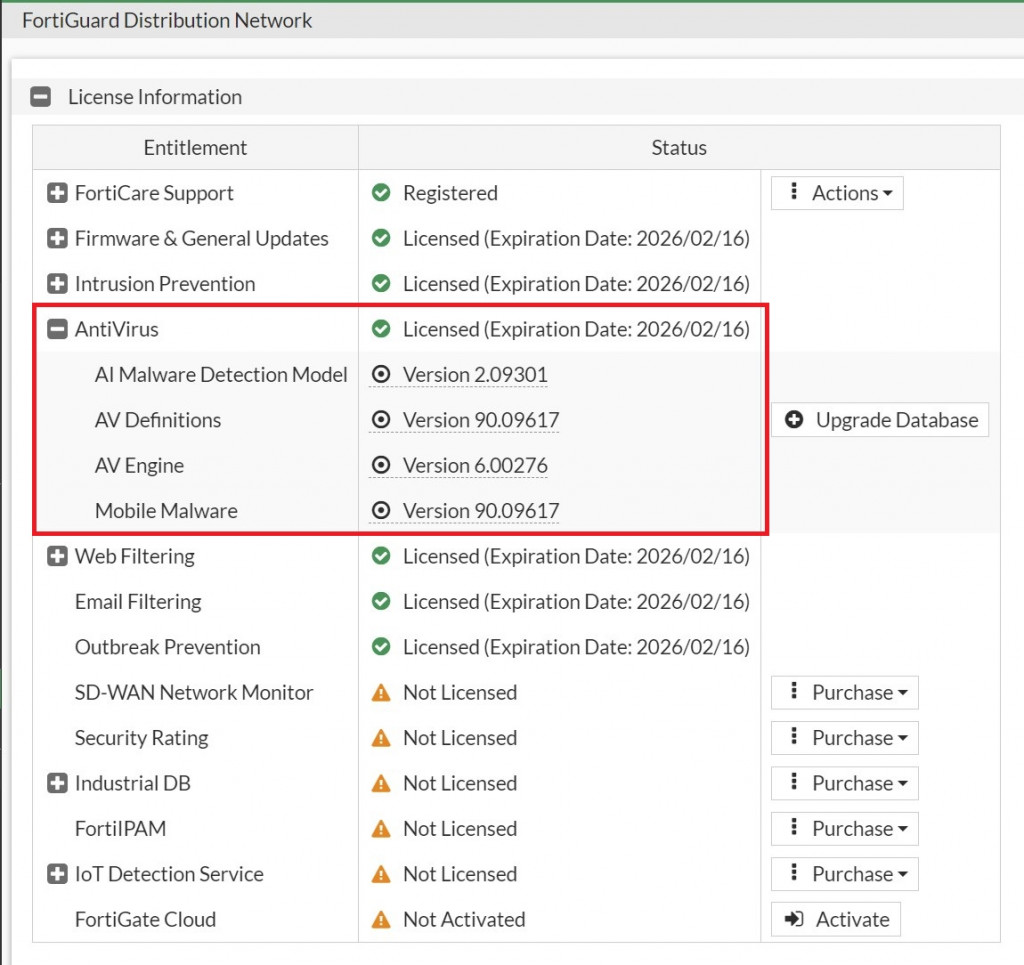Screen dimensions: 1024x965
Task: Click green check icon for Intrusion Prevention
Action: tap(381, 283)
